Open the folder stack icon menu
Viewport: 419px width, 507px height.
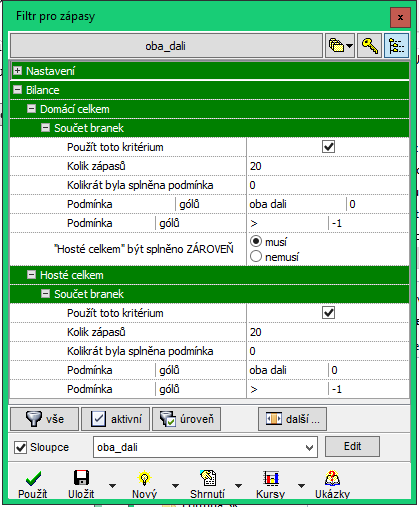(x=340, y=46)
